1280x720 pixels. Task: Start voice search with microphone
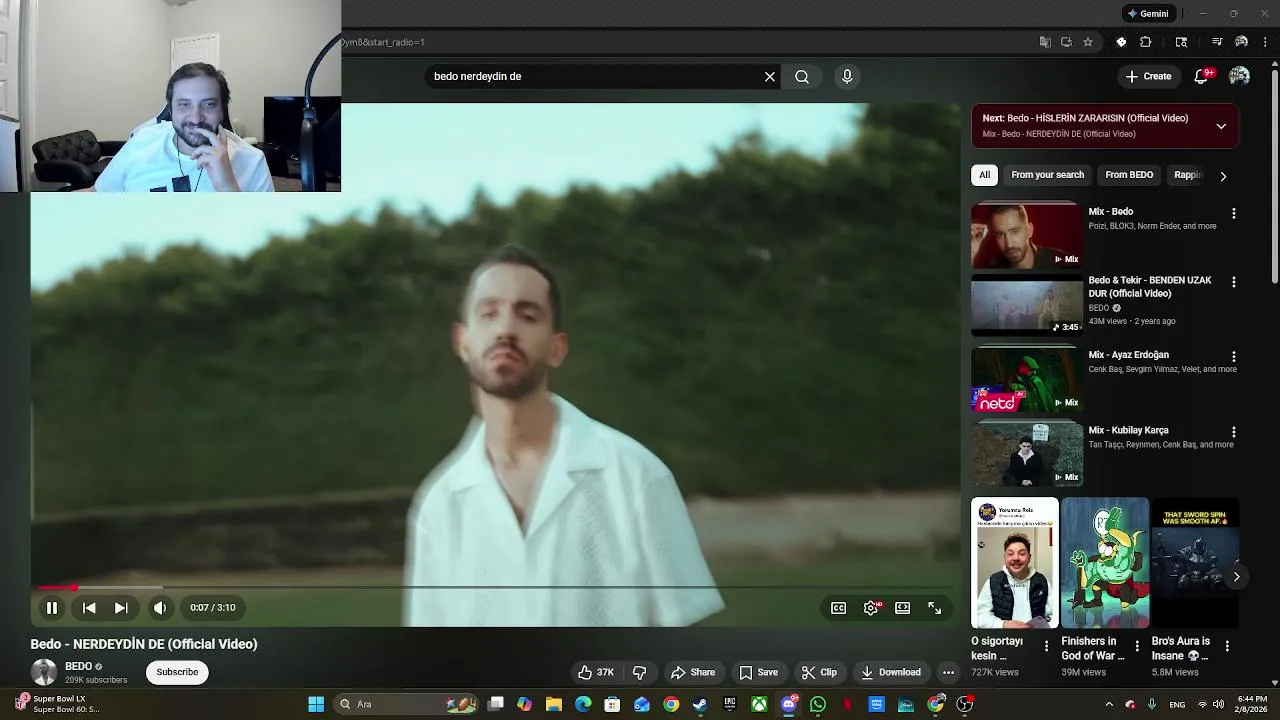[847, 76]
